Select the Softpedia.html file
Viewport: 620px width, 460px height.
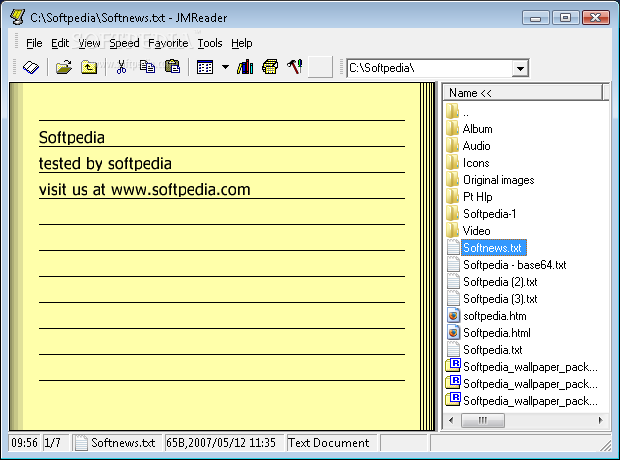497,333
